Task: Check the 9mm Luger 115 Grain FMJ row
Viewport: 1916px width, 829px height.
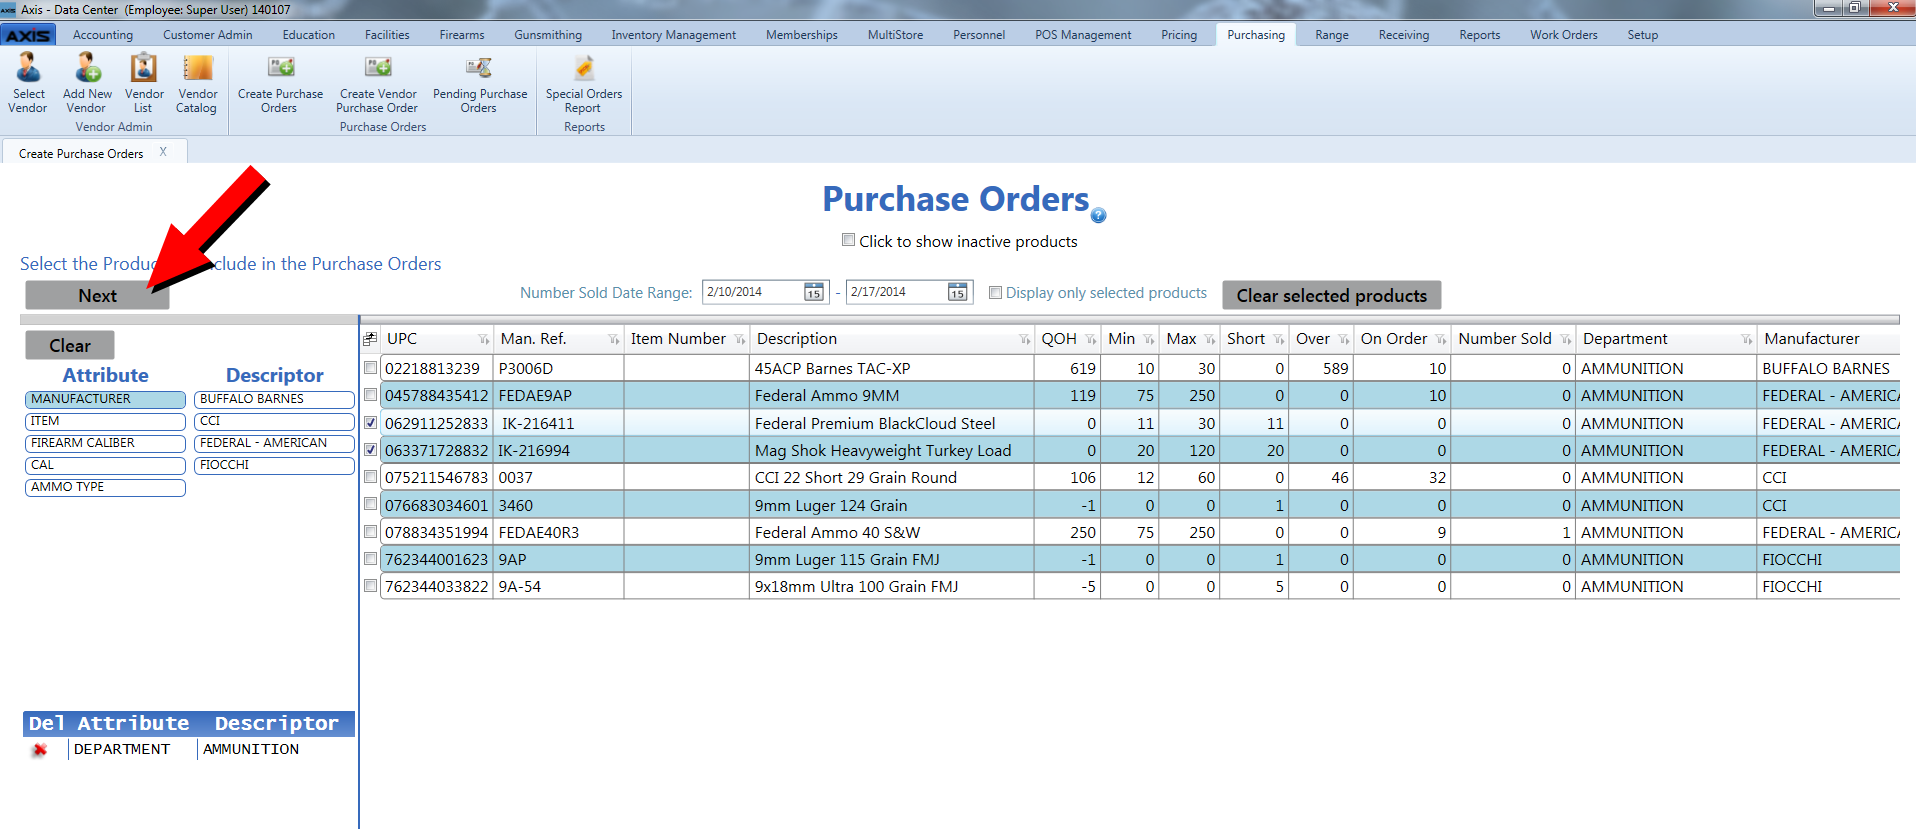Action: pyautogui.click(x=371, y=558)
